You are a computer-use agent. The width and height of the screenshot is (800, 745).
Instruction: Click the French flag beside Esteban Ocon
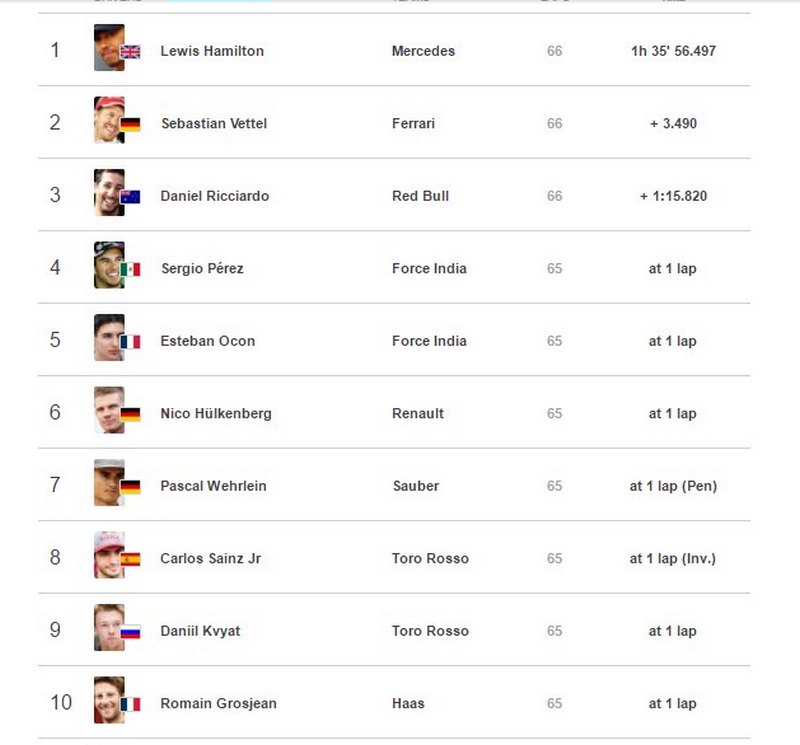130,342
